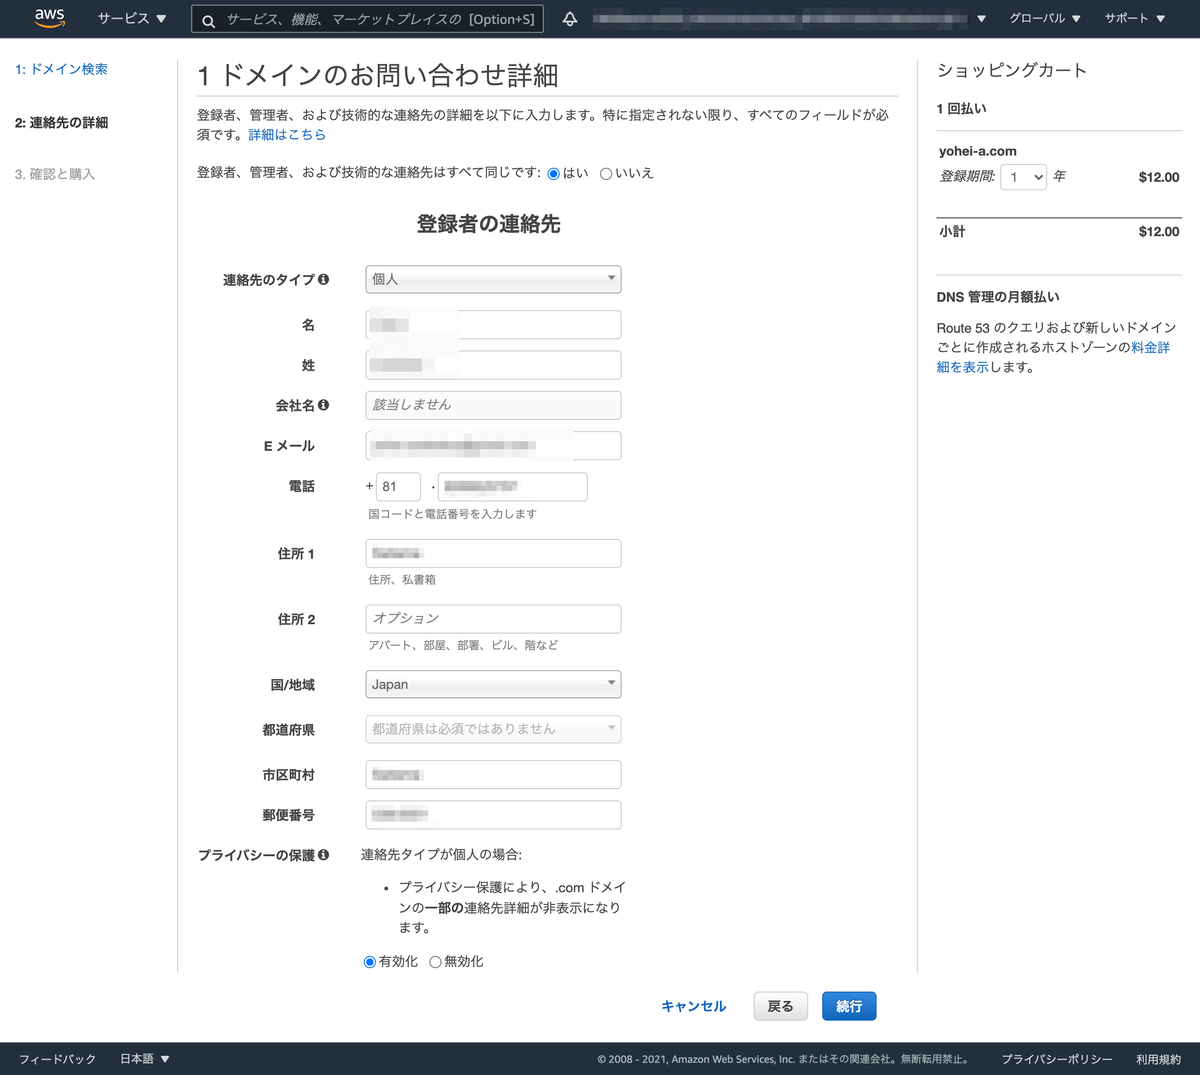Click the 住所 2 optional field
The width and height of the screenshot is (1200, 1075).
(493, 619)
